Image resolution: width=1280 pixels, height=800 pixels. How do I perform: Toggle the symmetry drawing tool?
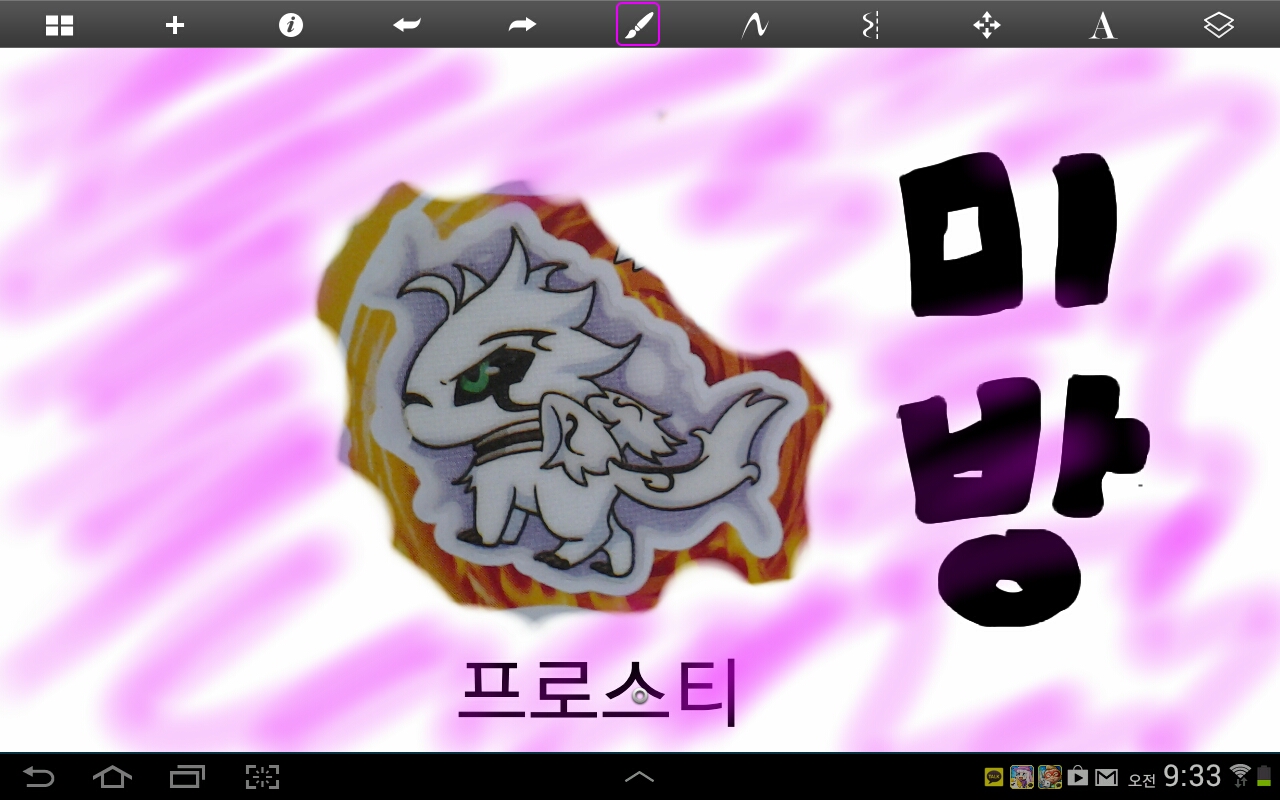tap(870, 25)
